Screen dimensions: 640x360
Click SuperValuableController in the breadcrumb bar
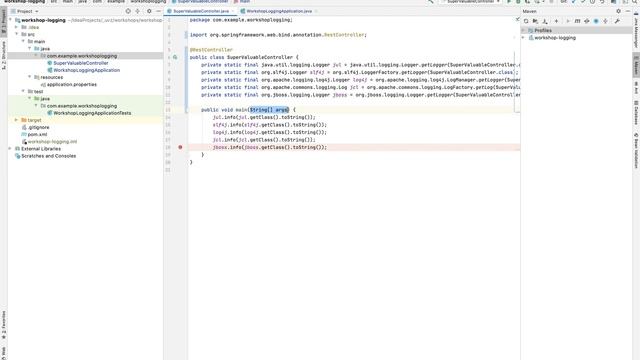(202, 2)
